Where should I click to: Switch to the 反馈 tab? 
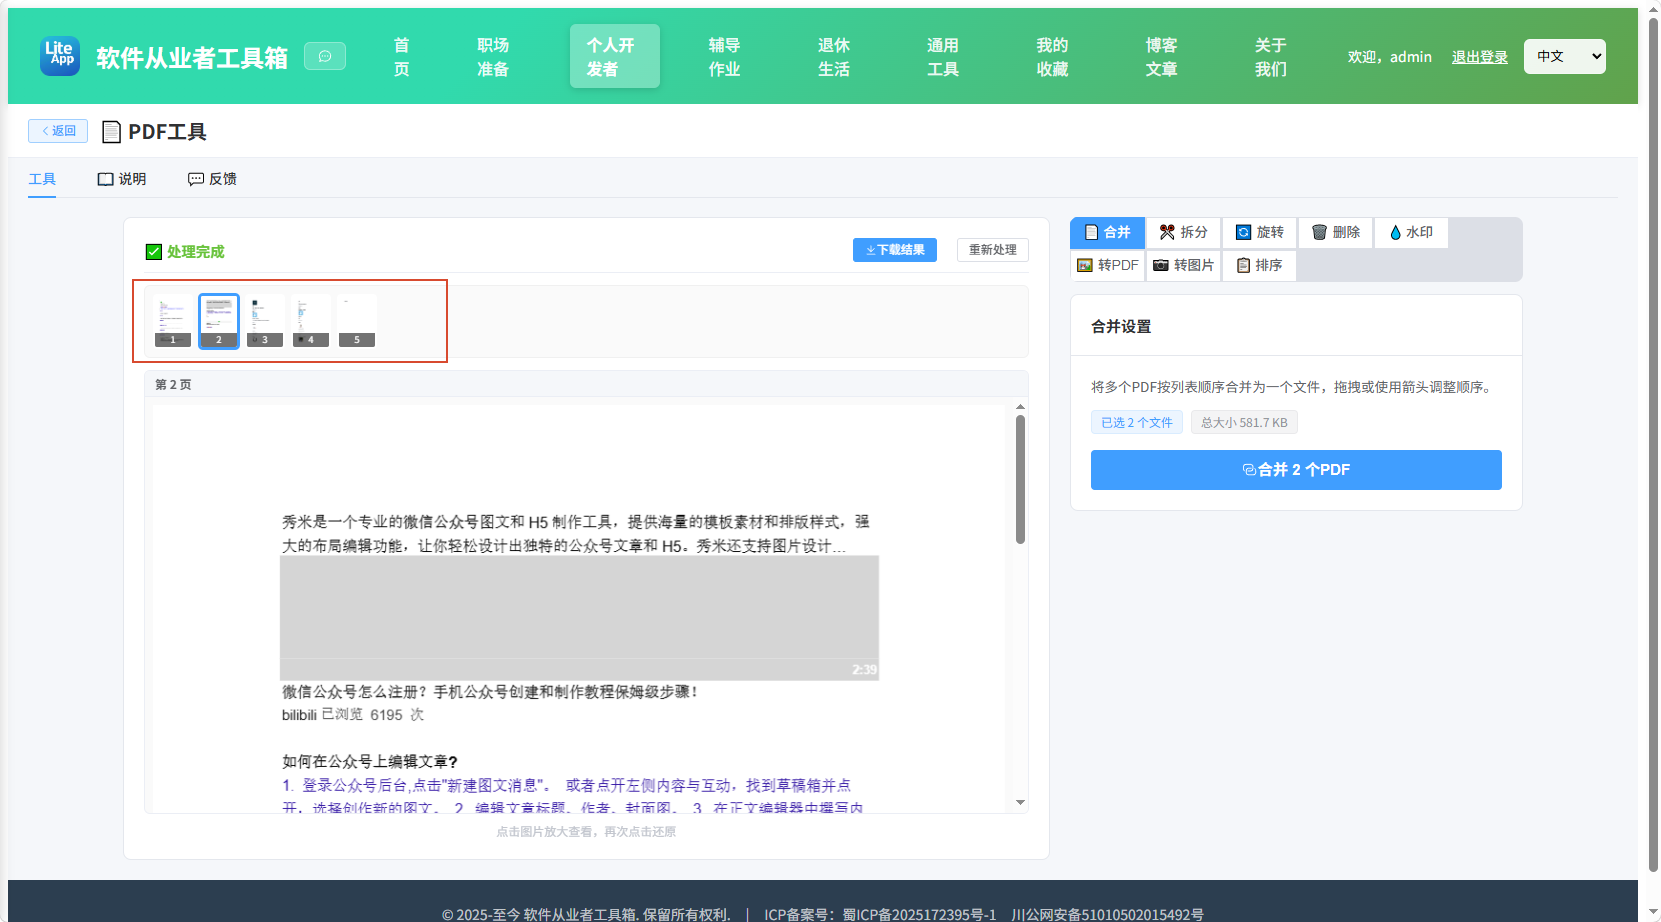point(212,179)
